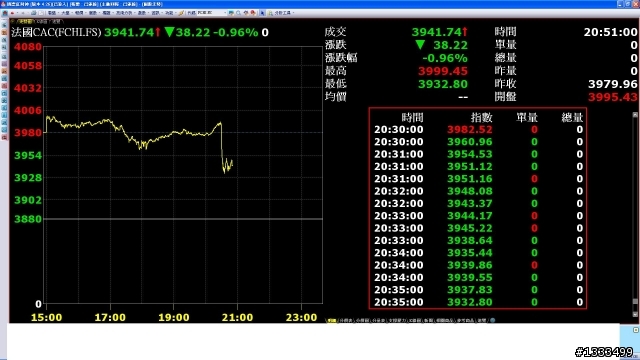Click the tick row with index 3939.55
Image resolution: width=640 pixels, height=360 pixels.
click(478, 278)
